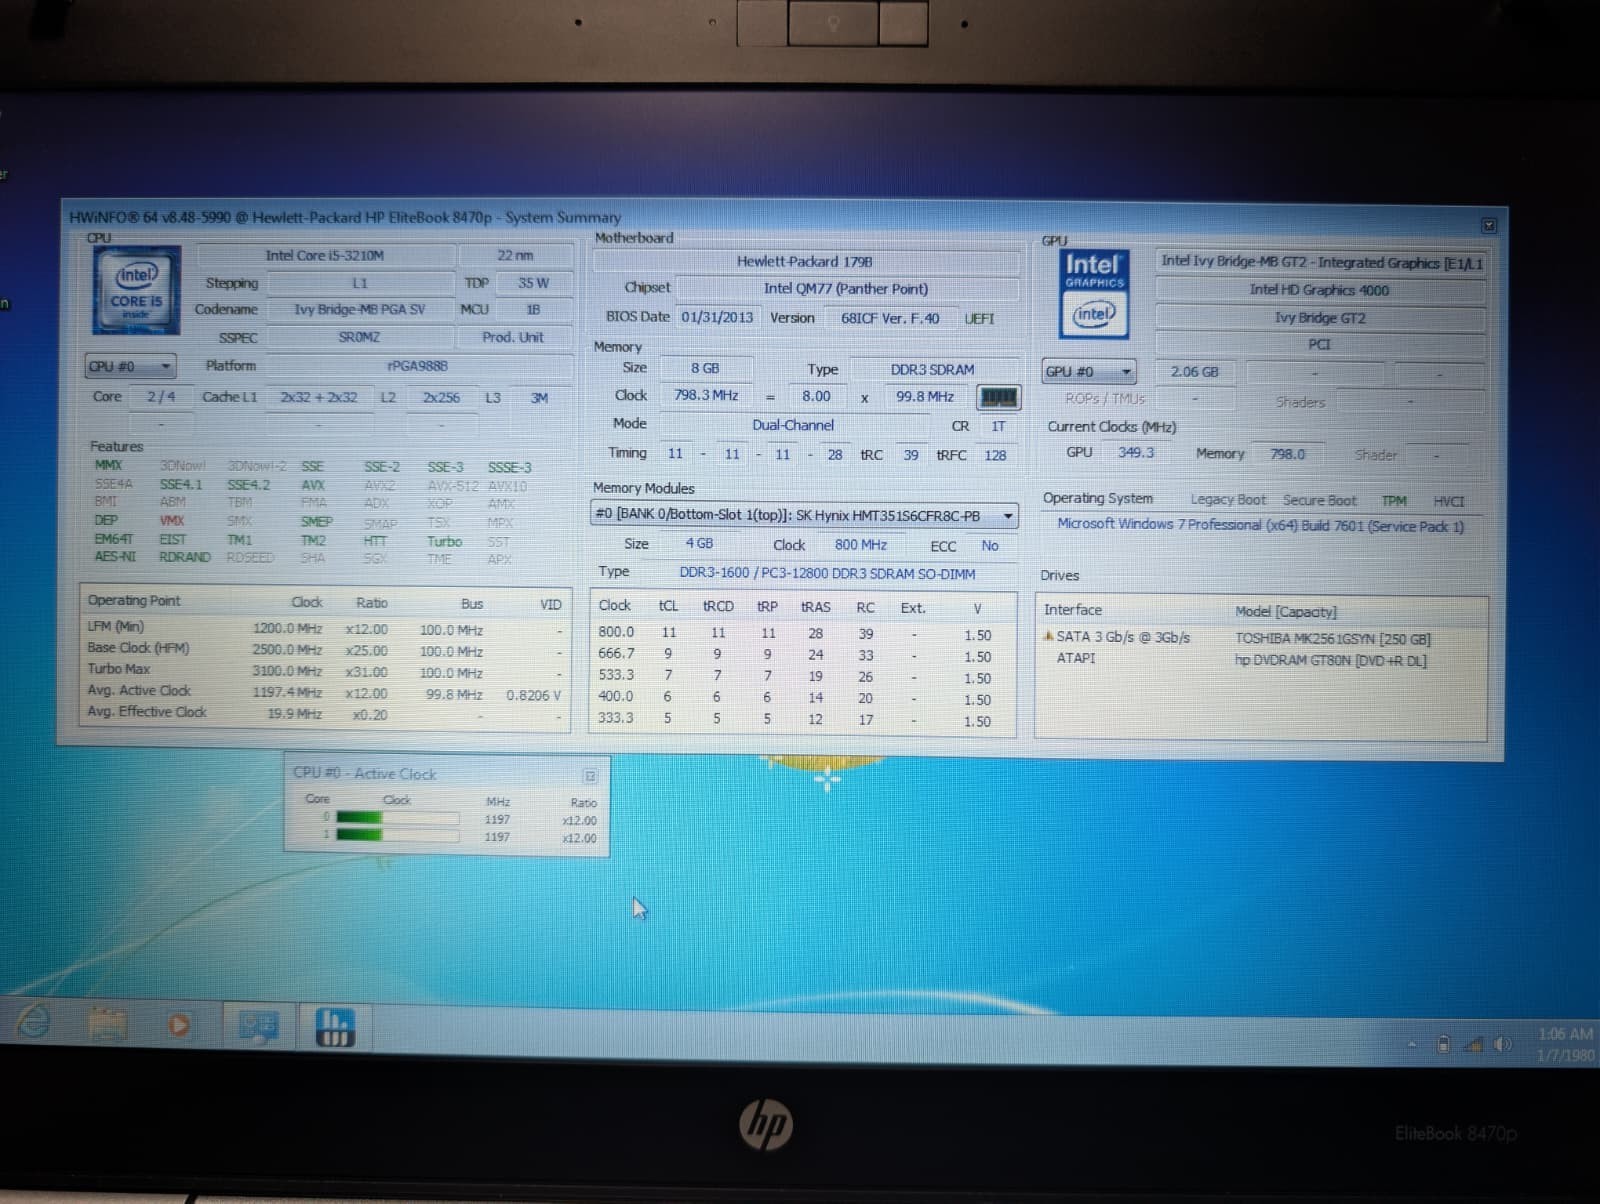Click the Core 0 clock usage bar

tap(397, 818)
